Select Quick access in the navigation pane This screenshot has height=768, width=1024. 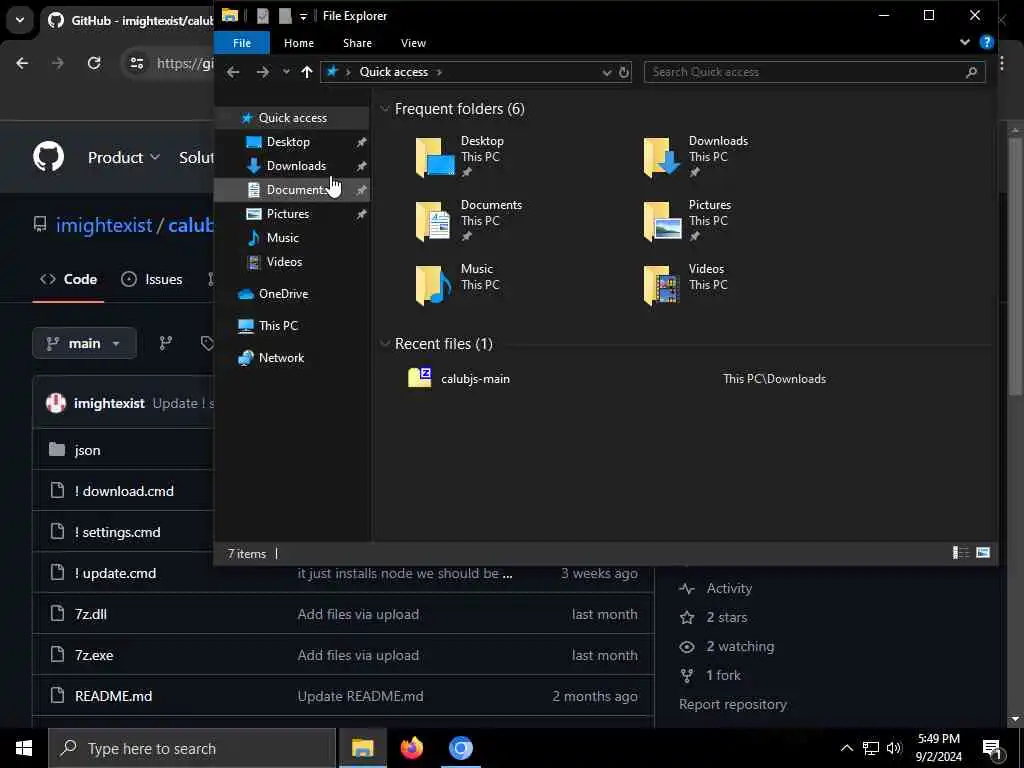[292, 118]
